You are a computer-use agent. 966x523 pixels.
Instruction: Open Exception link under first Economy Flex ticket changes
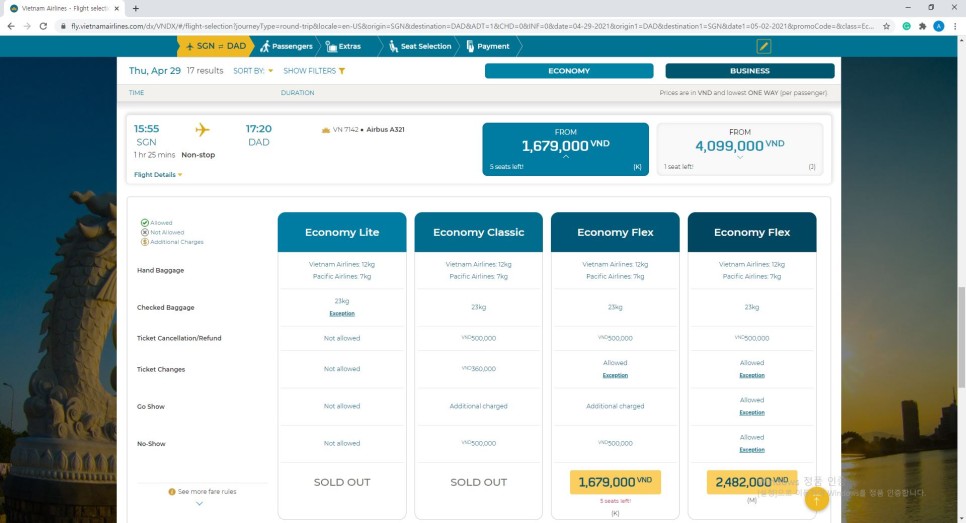pyautogui.click(x=615, y=375)
